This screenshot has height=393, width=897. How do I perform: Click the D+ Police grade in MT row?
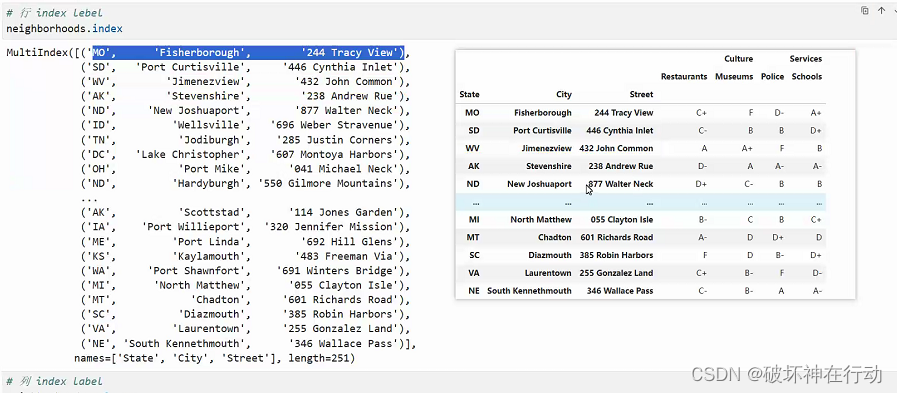(778, 237)
